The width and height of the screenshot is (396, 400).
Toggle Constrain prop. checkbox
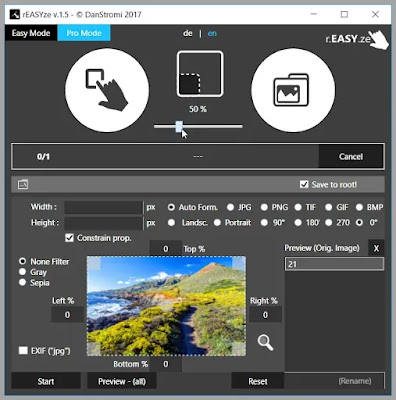pos(69,238)
